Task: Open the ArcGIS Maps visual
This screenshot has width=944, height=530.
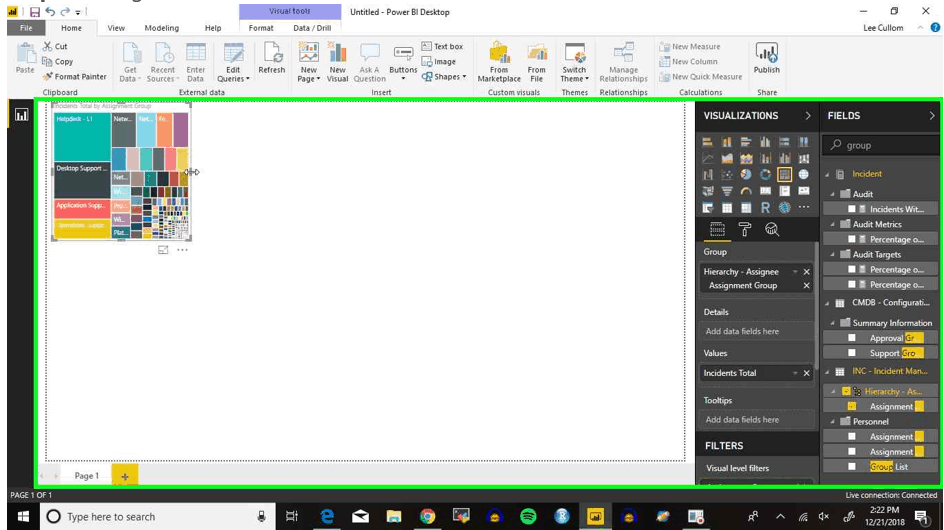Action: 784,208
